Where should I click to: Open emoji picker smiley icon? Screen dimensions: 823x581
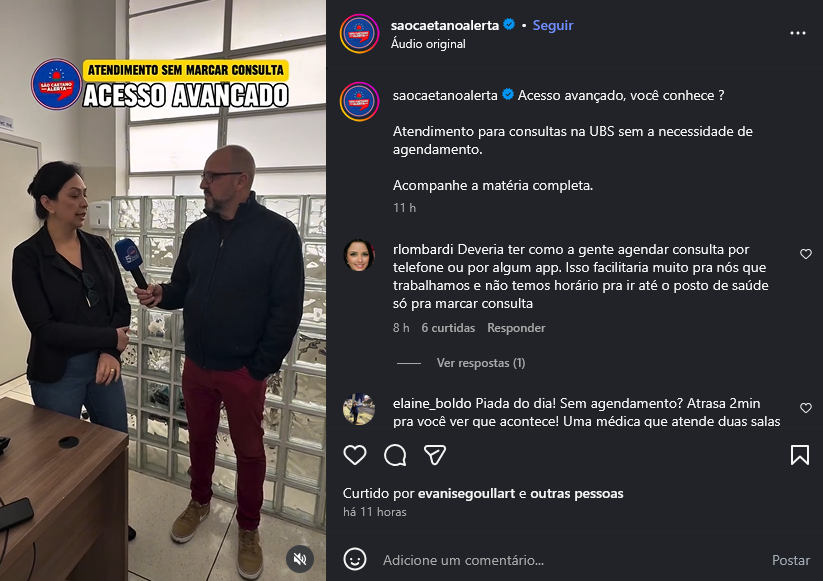[355, 559]
